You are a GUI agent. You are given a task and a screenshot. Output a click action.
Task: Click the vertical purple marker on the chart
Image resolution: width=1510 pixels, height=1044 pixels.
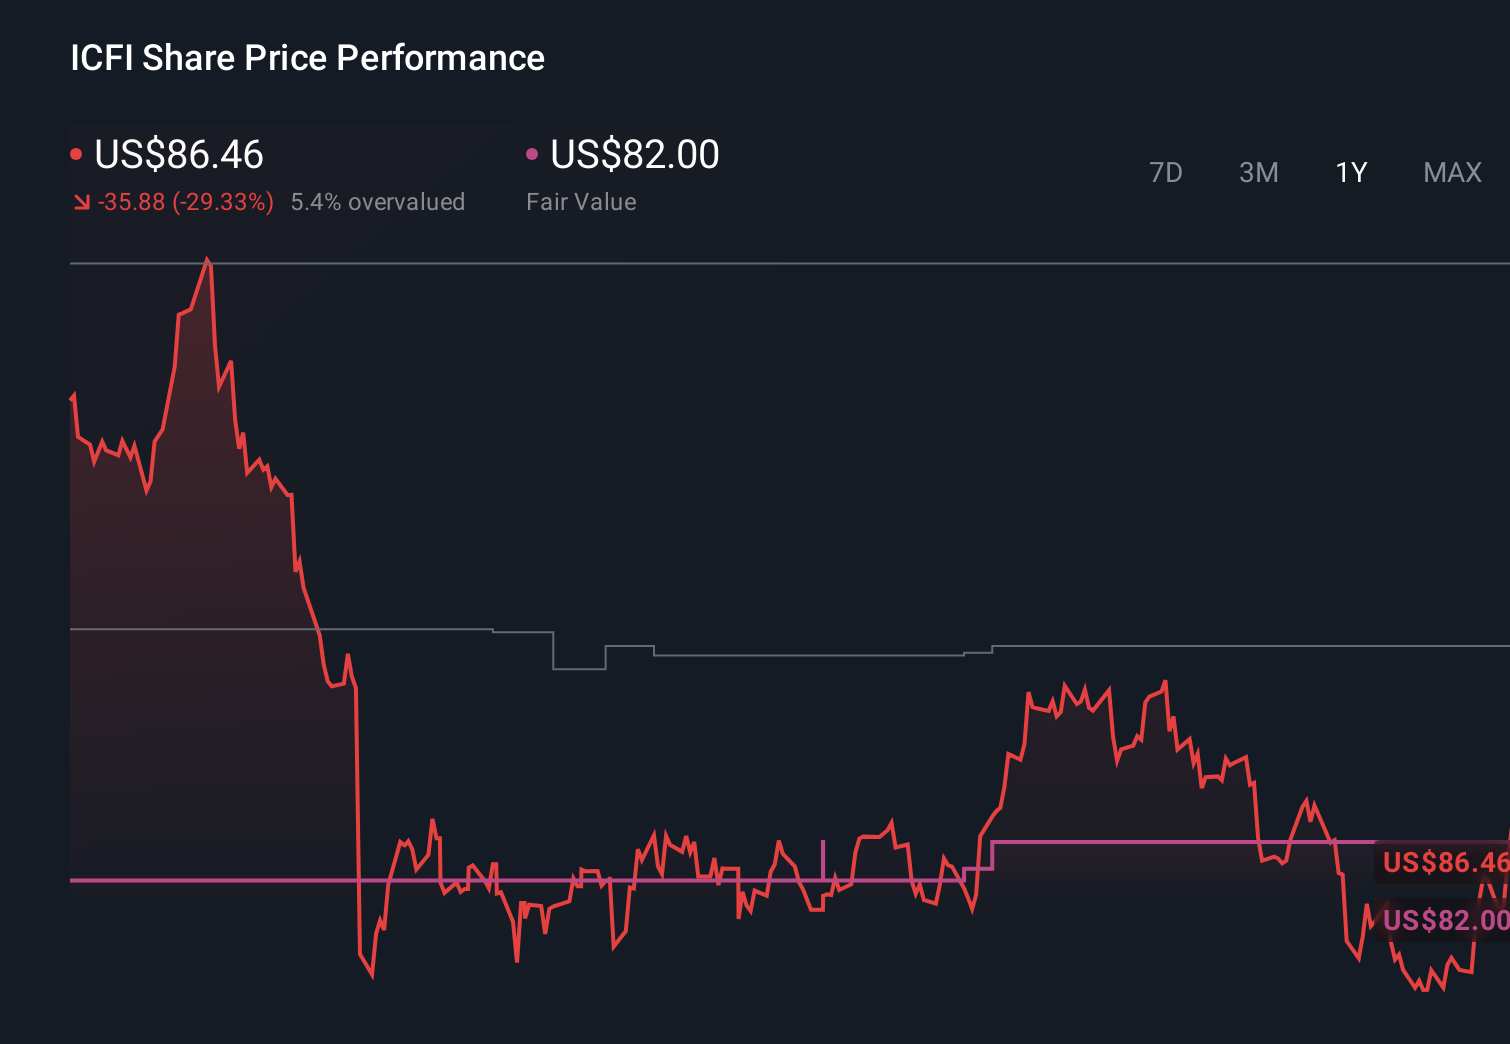pyautogui.click(x=822, y=860)
